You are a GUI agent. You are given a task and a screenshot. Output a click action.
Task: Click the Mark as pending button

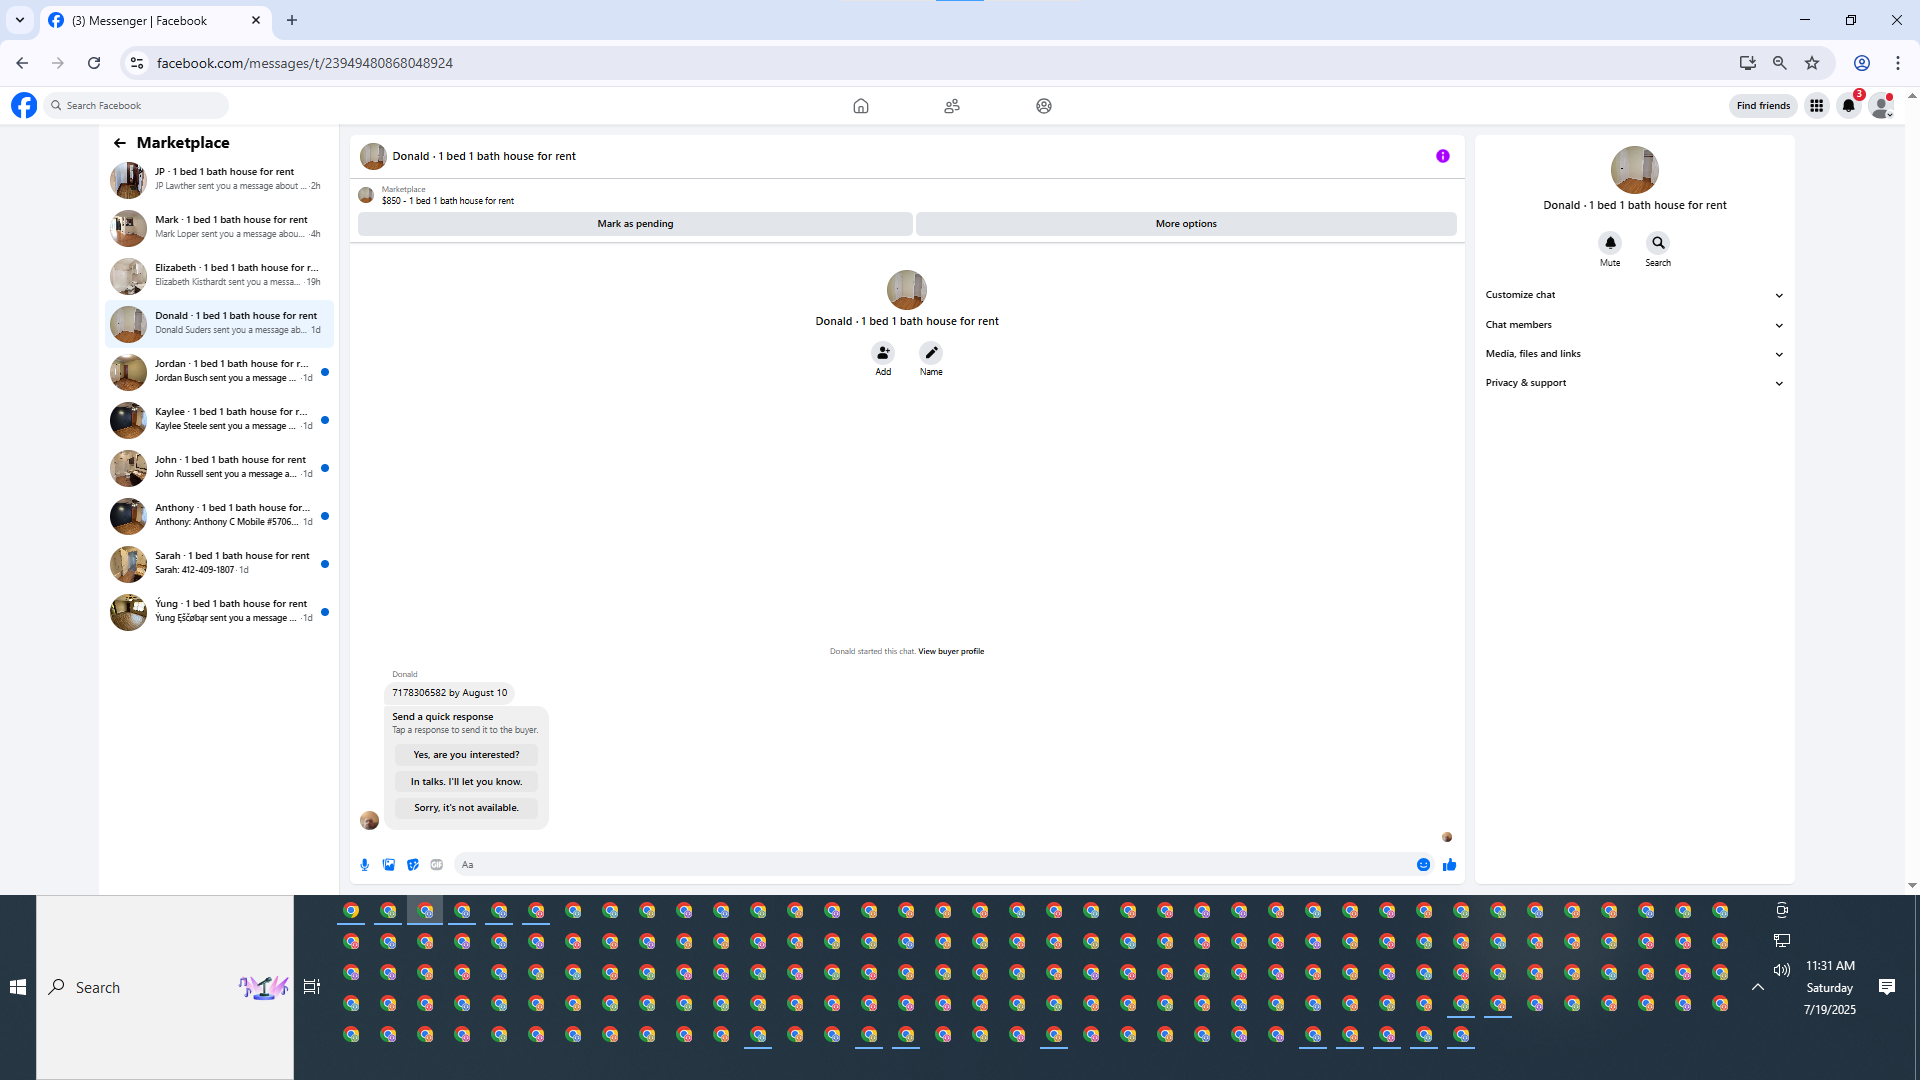pyautogui.click(x=635, y=224)
